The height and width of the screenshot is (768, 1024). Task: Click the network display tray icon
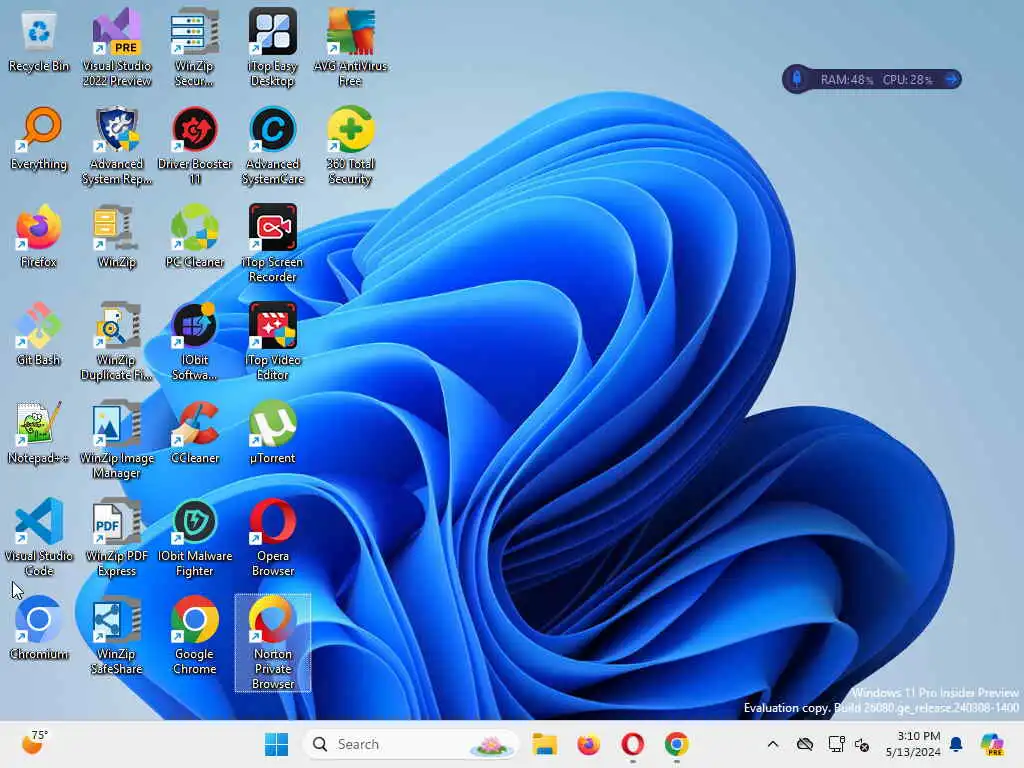click(x=837, y=744)
